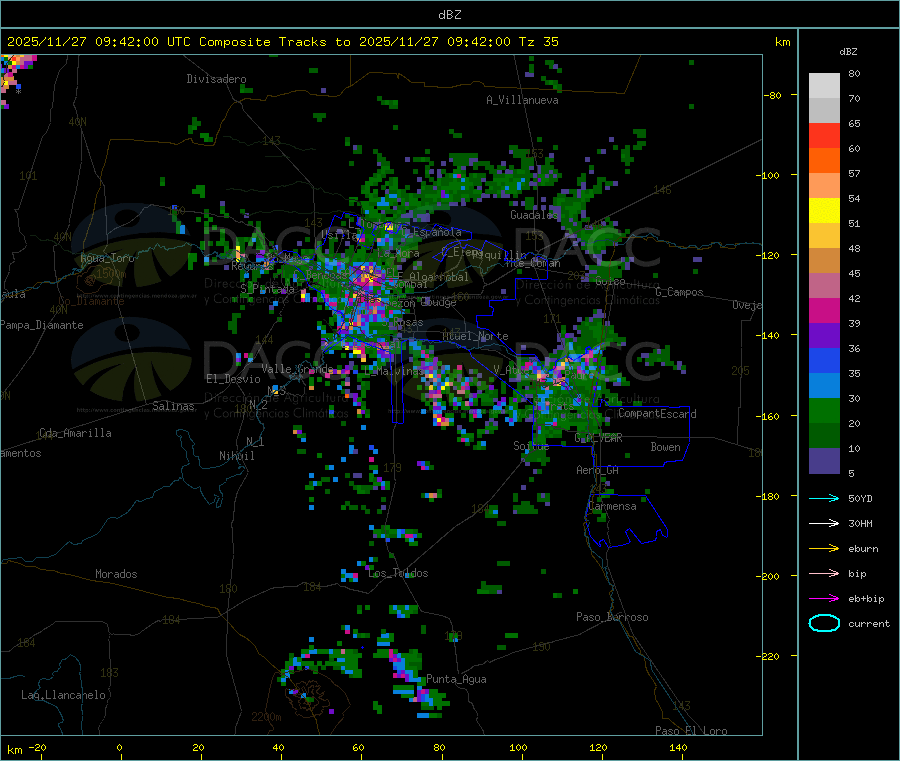The width and height of the screenshot is (900, 761).
Task: Click the 0 km horizontal axis label
Action: tap(119, 747)
